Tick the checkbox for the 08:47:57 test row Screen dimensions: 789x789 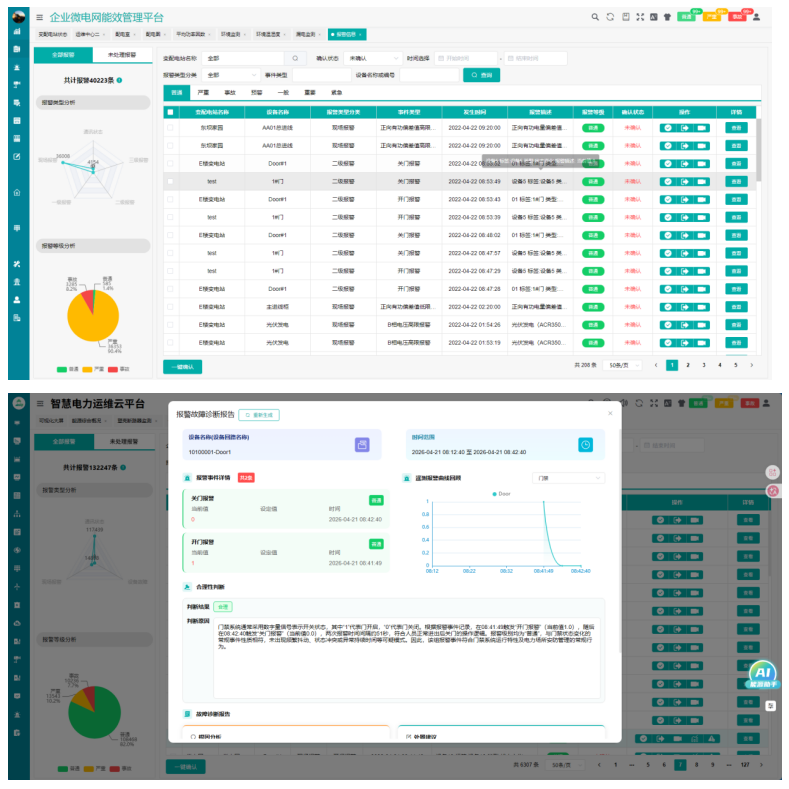click(171, 253)
